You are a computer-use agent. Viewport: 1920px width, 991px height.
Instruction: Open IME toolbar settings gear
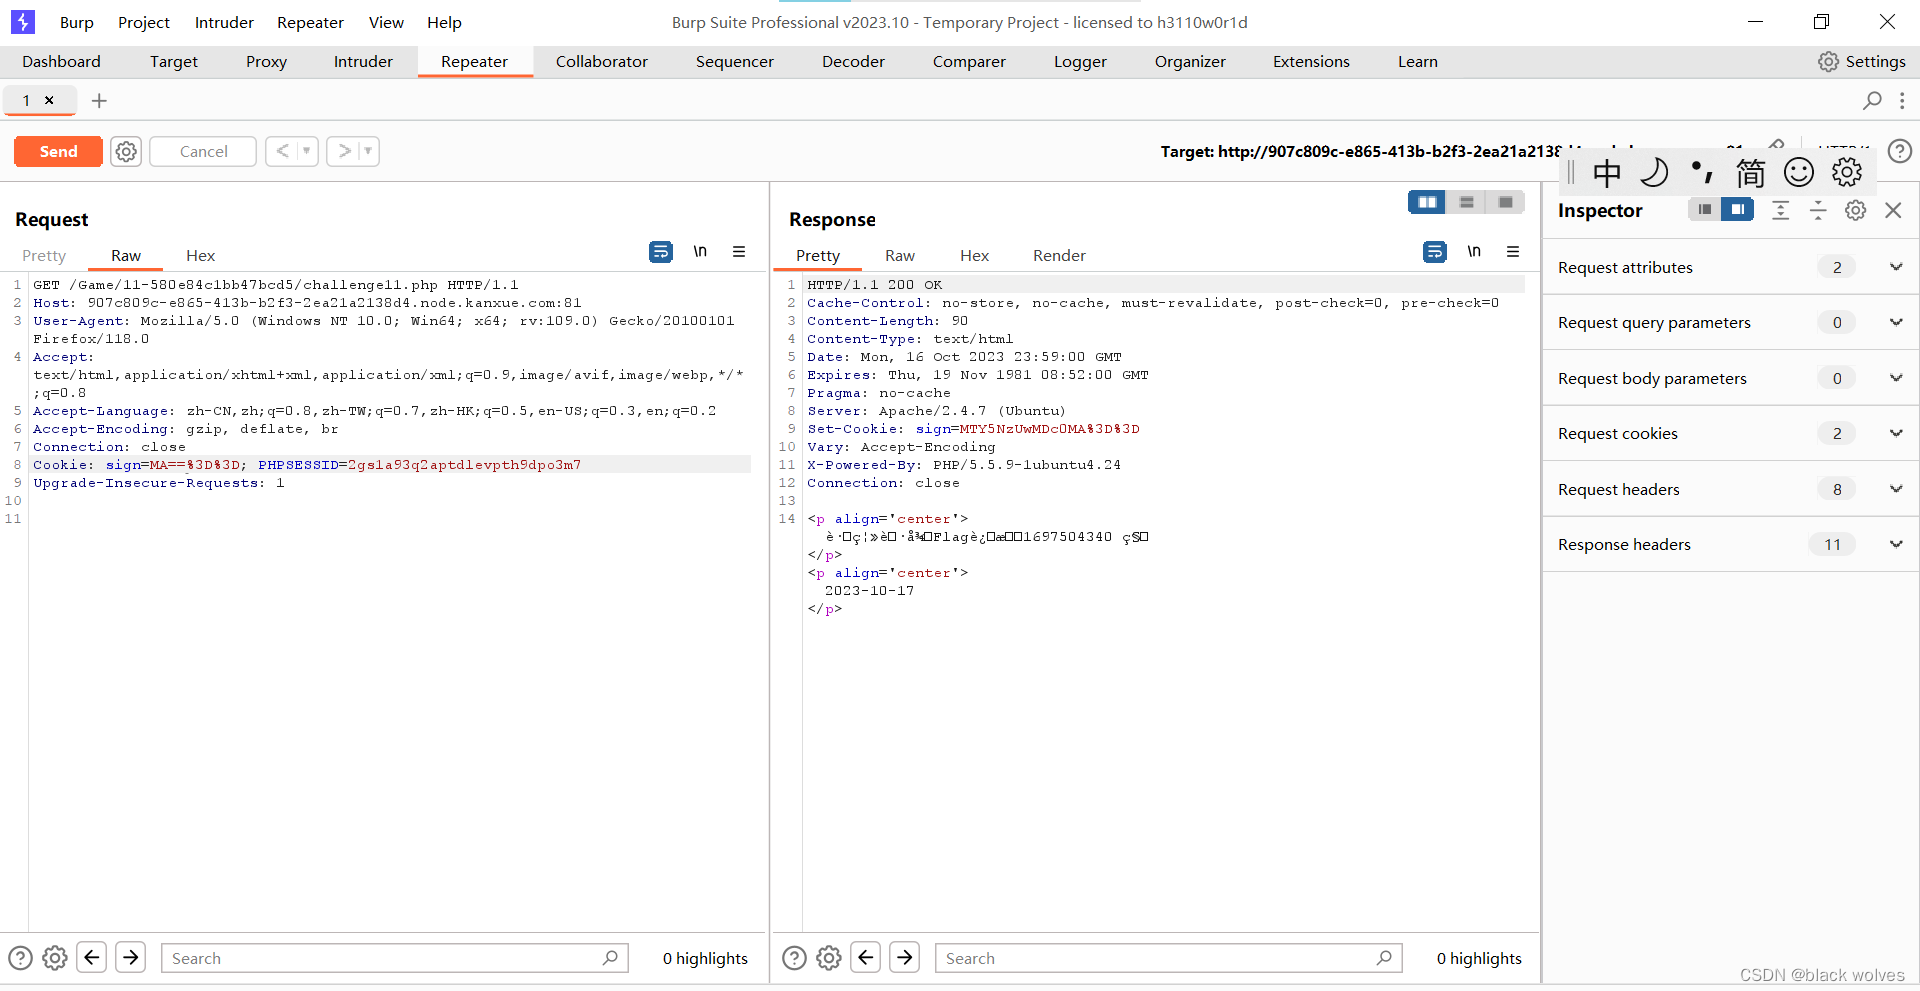[x=1846, y=173]
